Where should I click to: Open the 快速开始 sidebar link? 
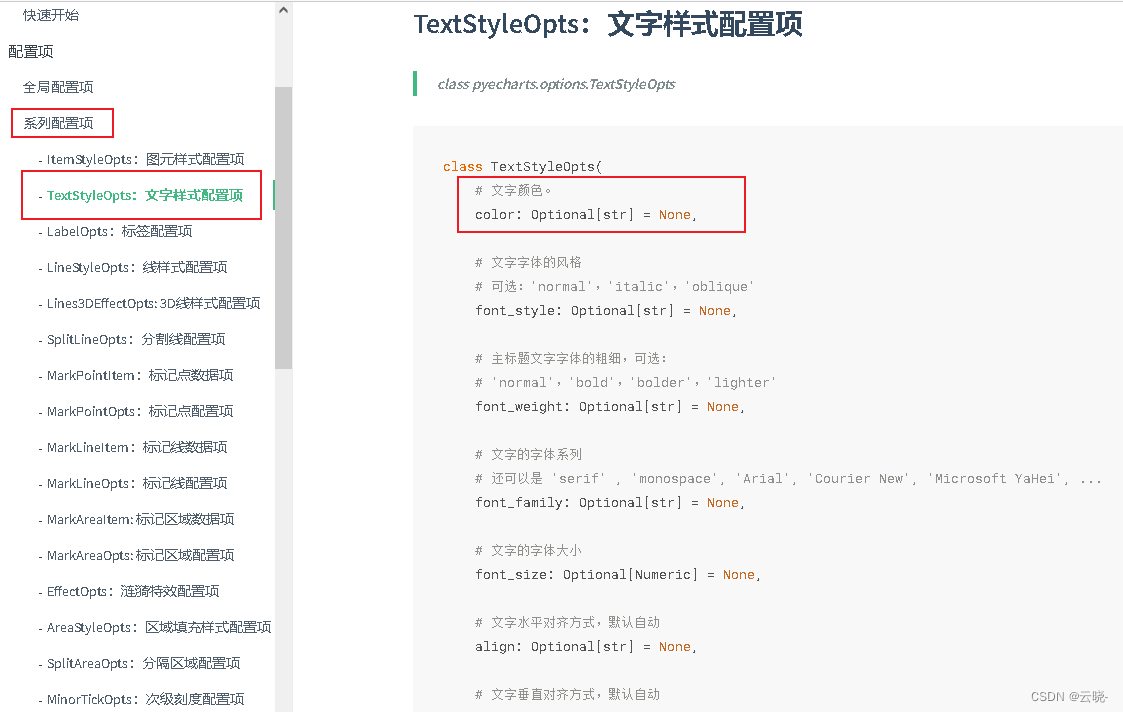point(51,15)
